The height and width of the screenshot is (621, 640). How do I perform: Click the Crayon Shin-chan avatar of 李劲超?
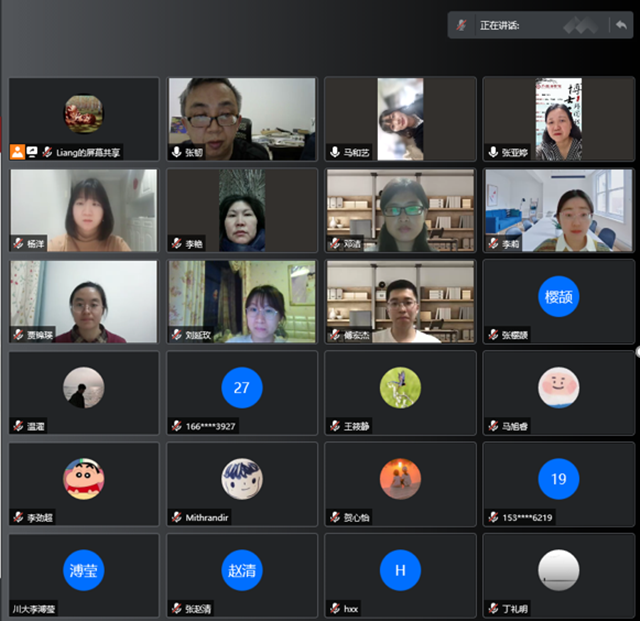coord(84,478)
